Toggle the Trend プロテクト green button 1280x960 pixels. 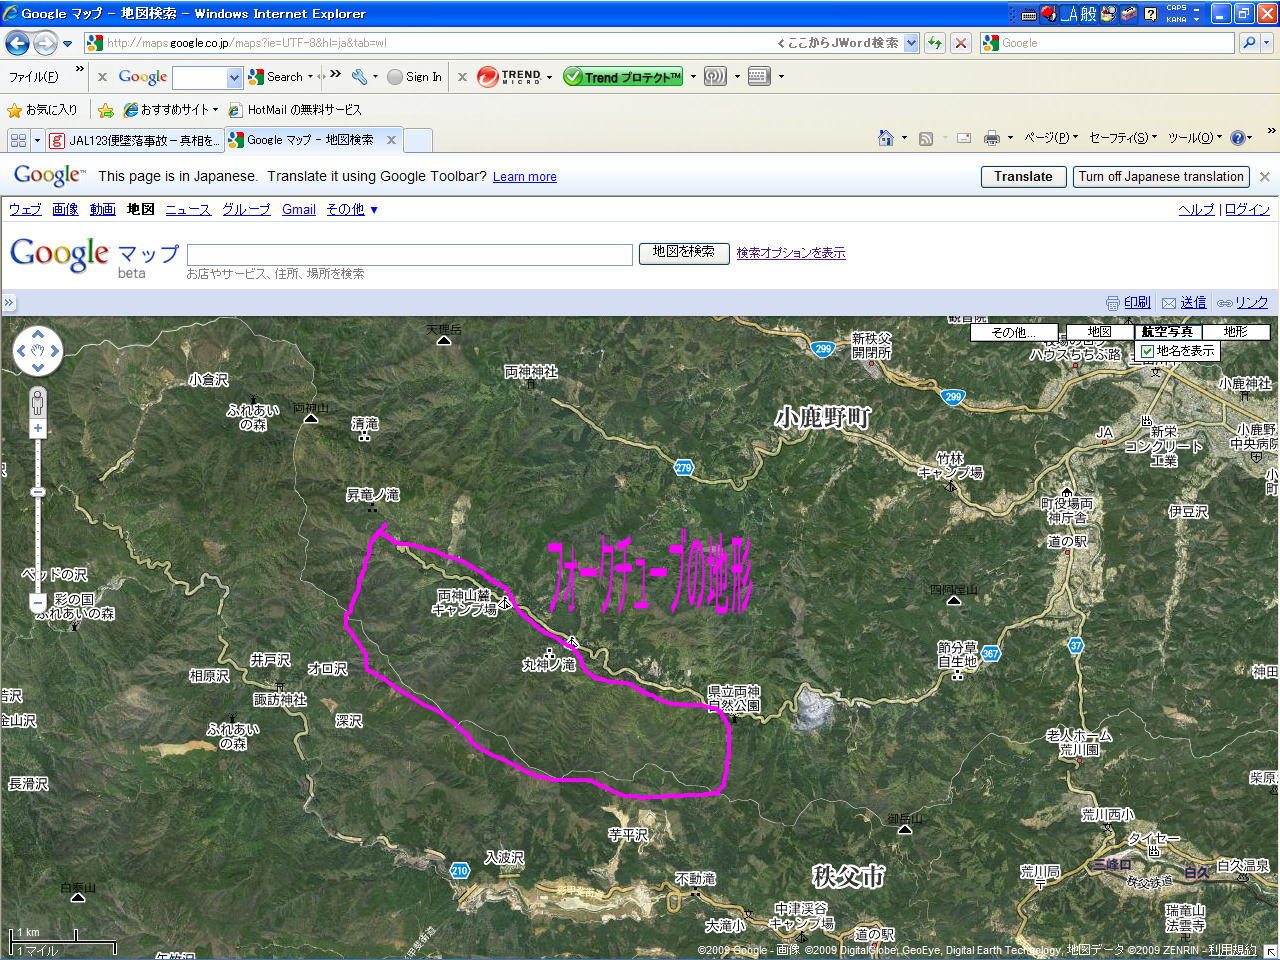pyautogui.click(x=624, y=76)
